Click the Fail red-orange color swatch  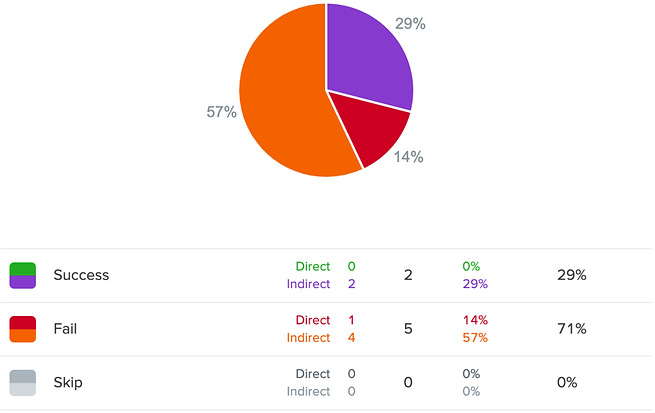tap(23, 329)
